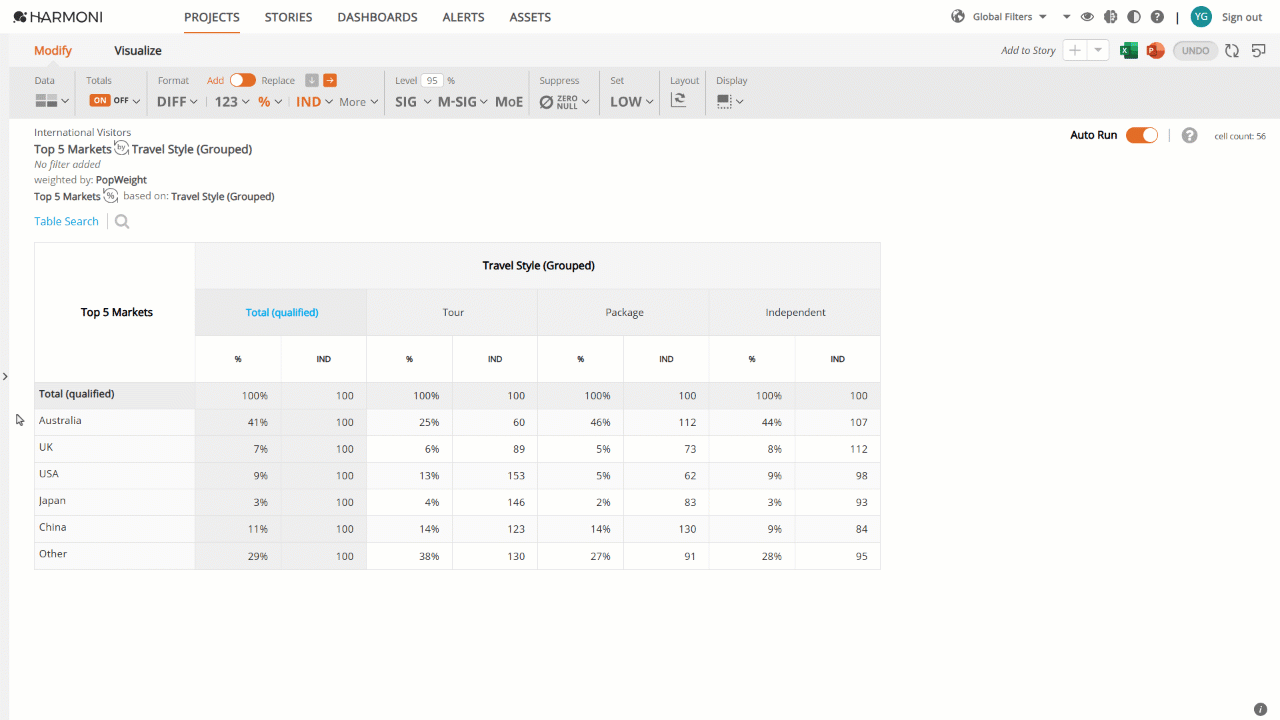Open the help question mark near Auto Run
Viewport: 1280px width, 720px height.
[1189, 135]
